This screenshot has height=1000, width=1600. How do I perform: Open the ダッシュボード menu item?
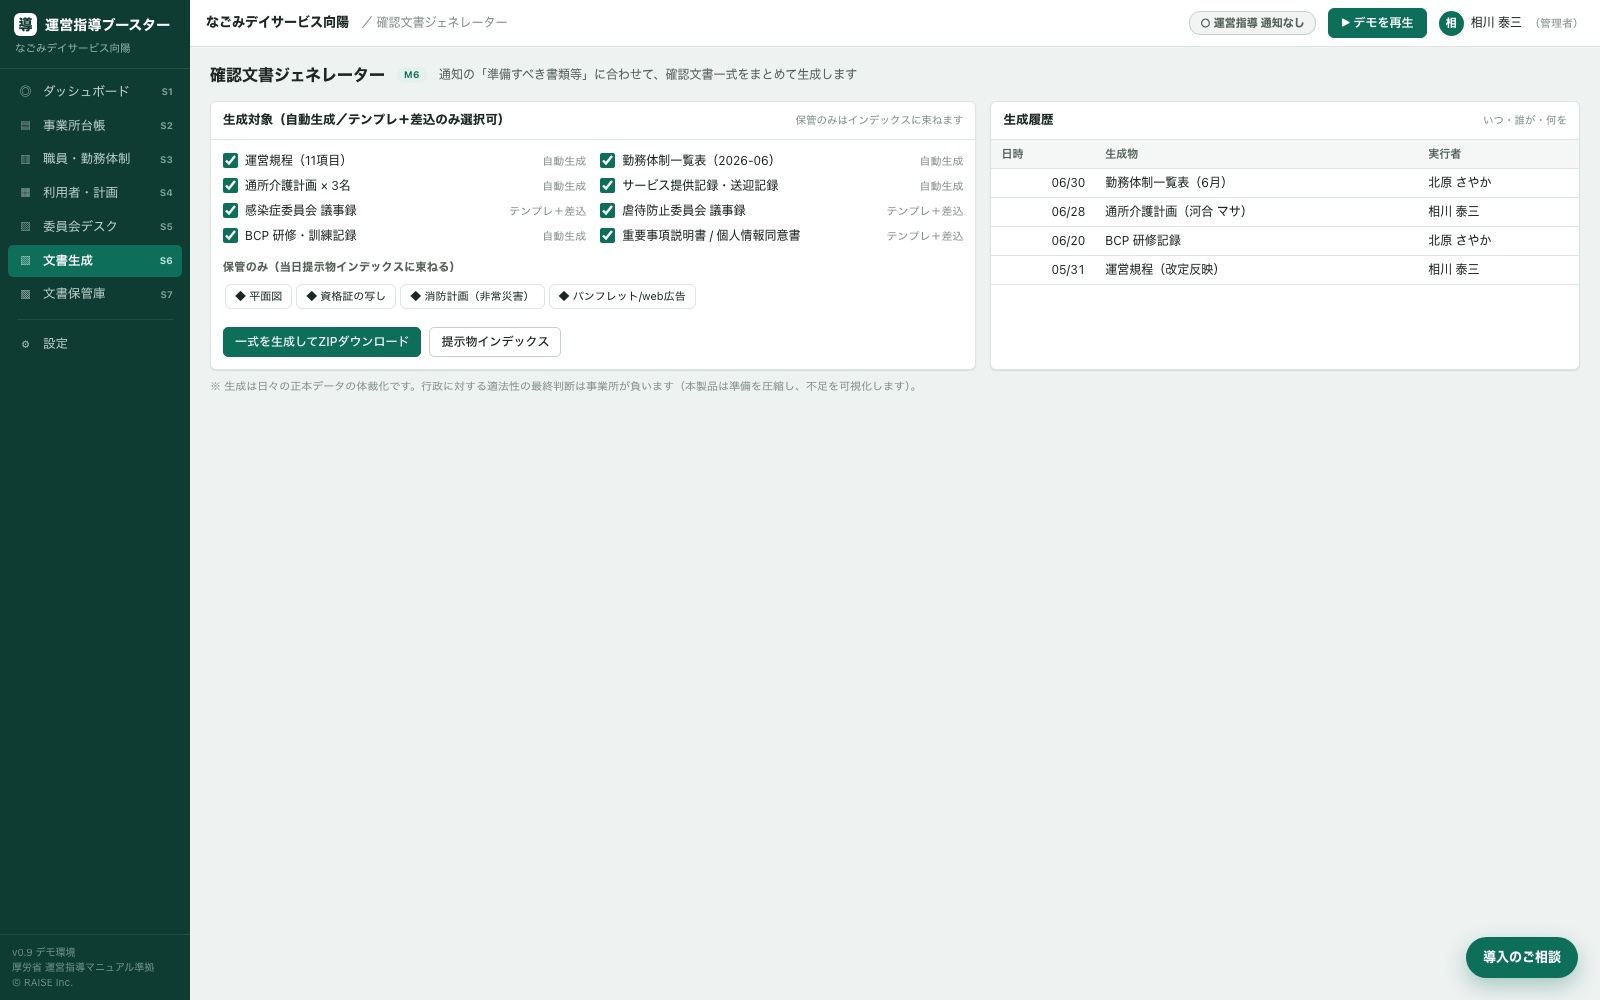click(x=95, y=91)
